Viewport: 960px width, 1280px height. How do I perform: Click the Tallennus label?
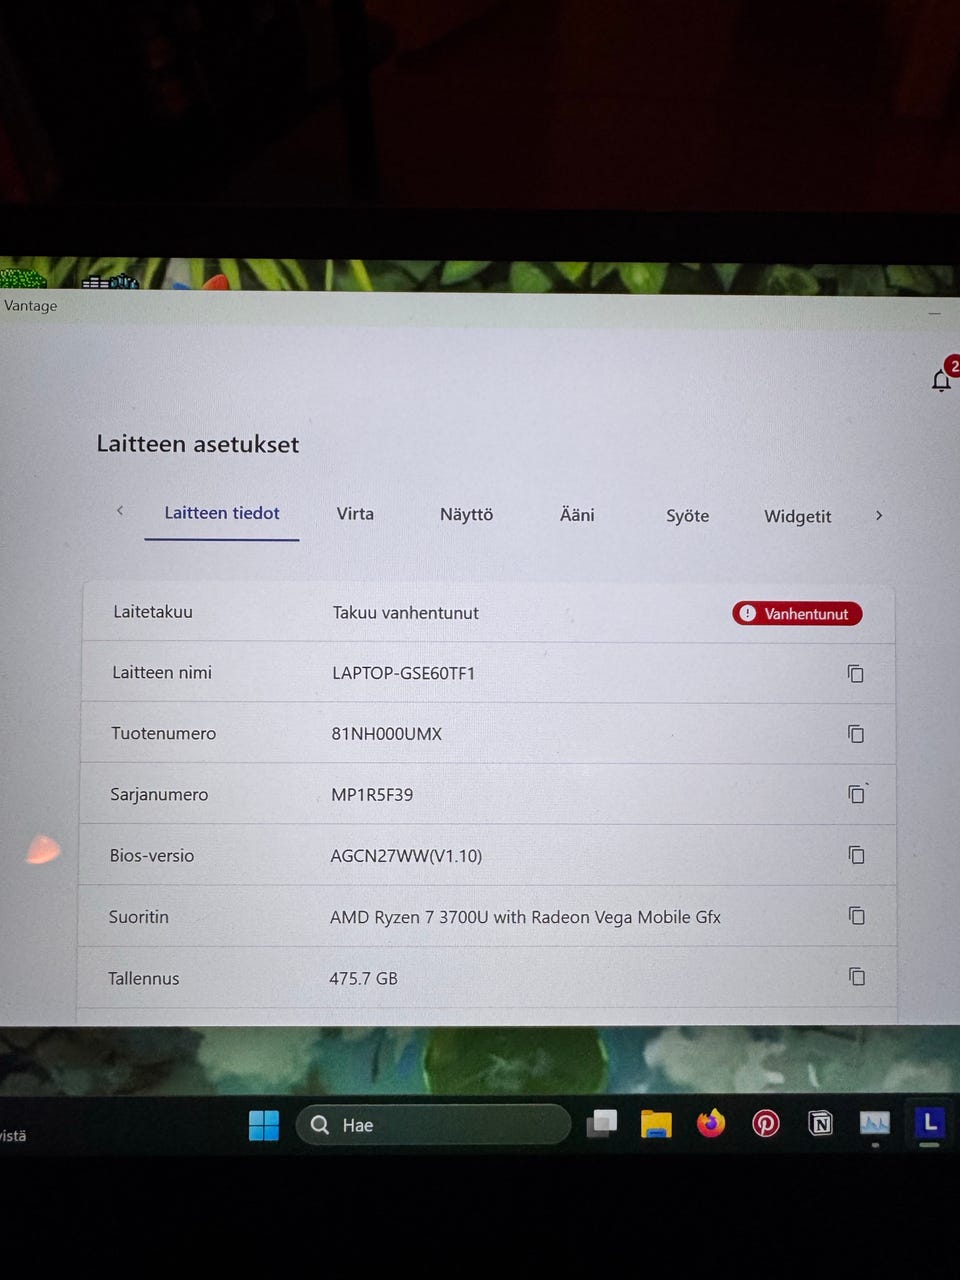[143, 978]
